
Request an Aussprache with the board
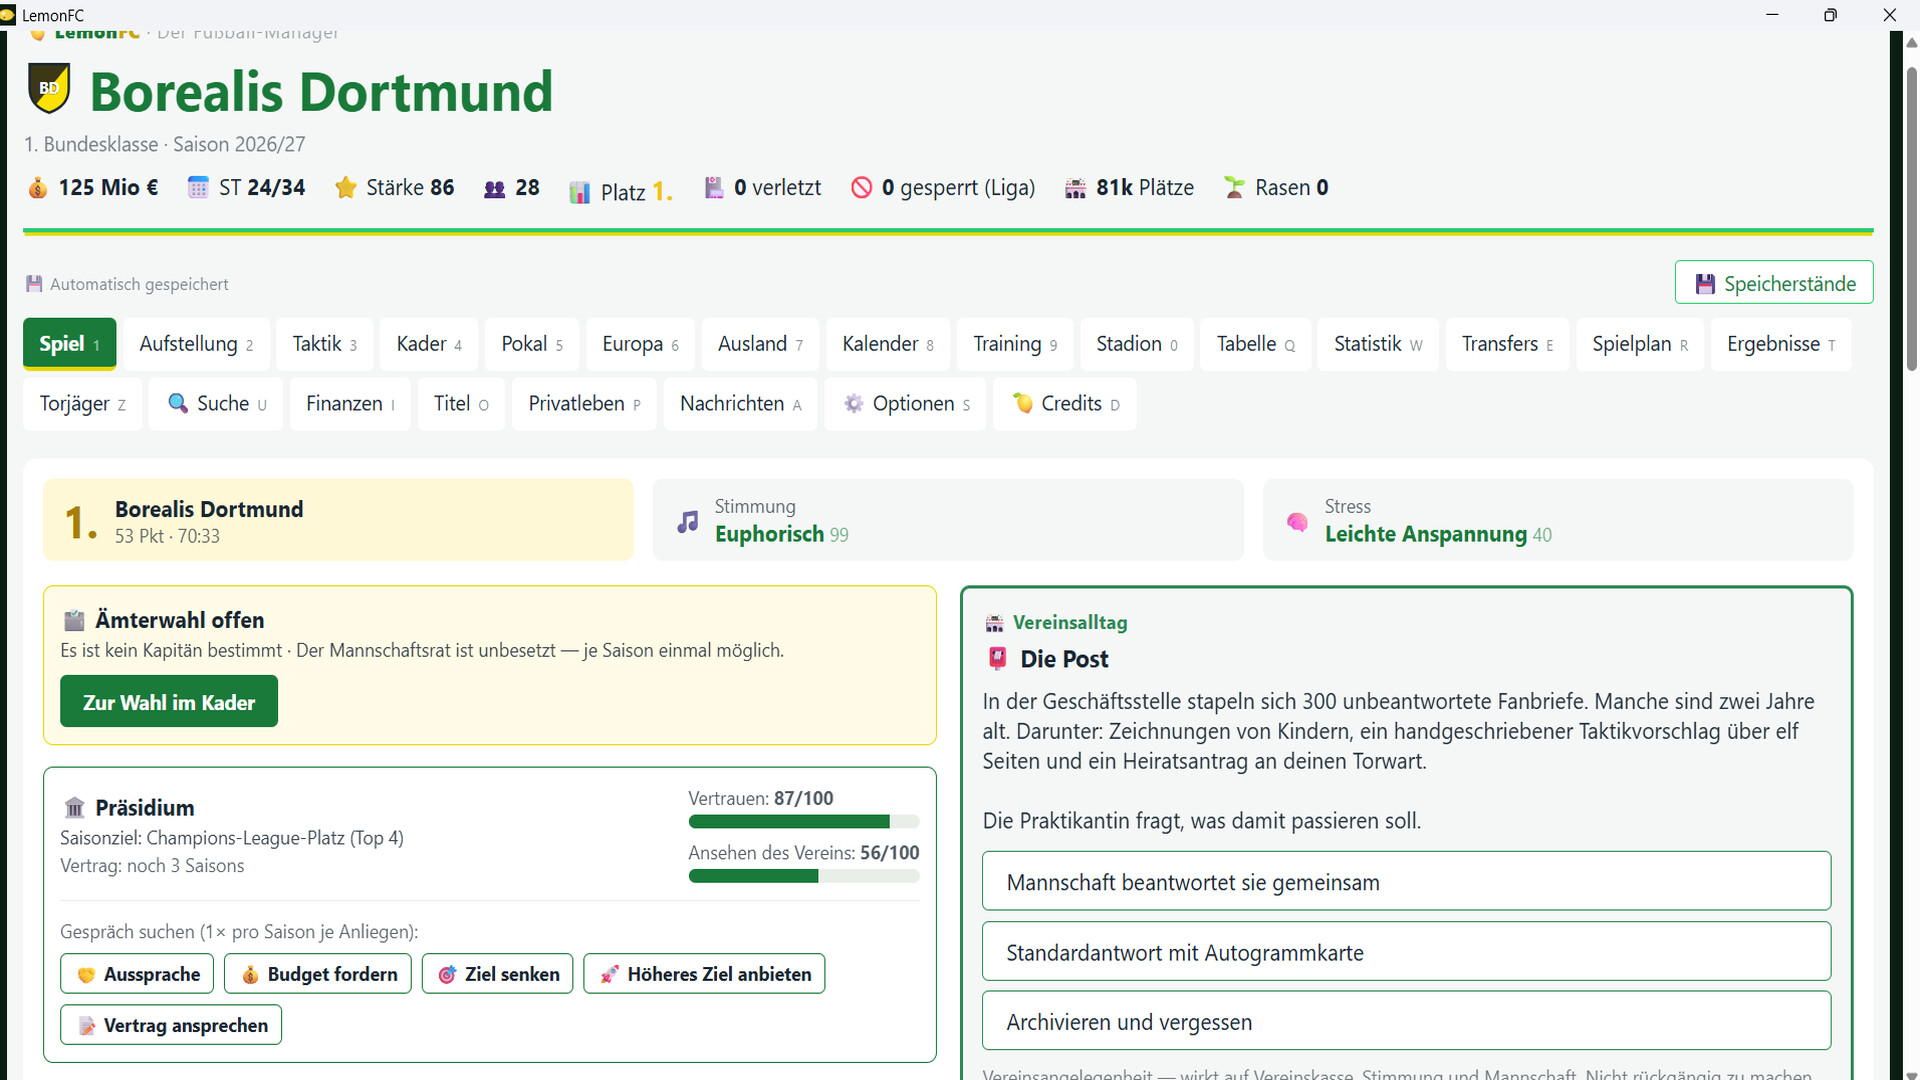tap(137, 974)
